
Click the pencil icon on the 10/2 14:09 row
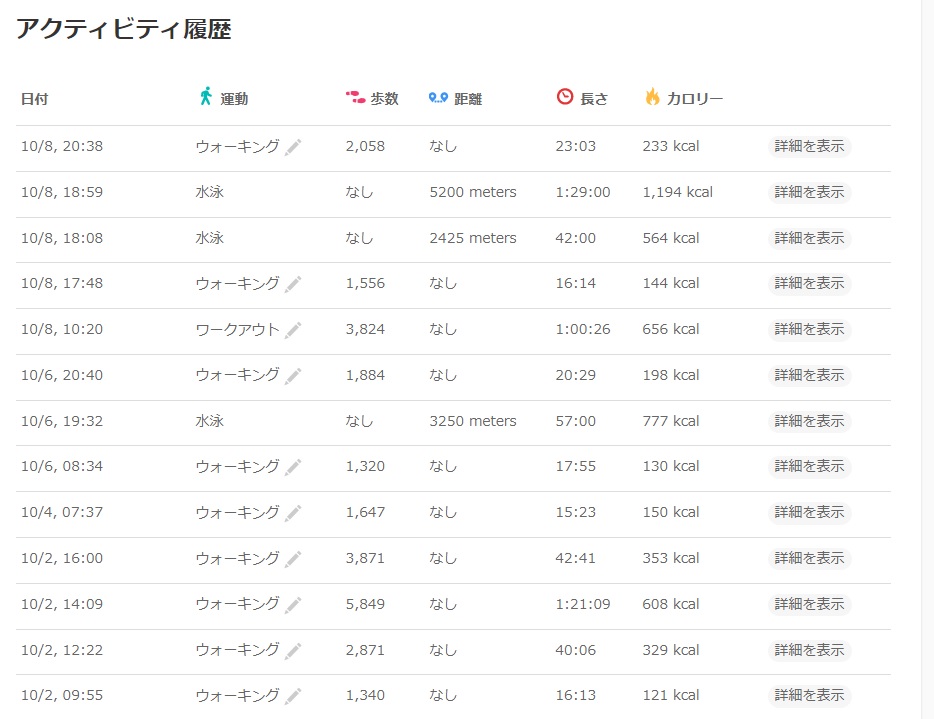pos(293,605)
